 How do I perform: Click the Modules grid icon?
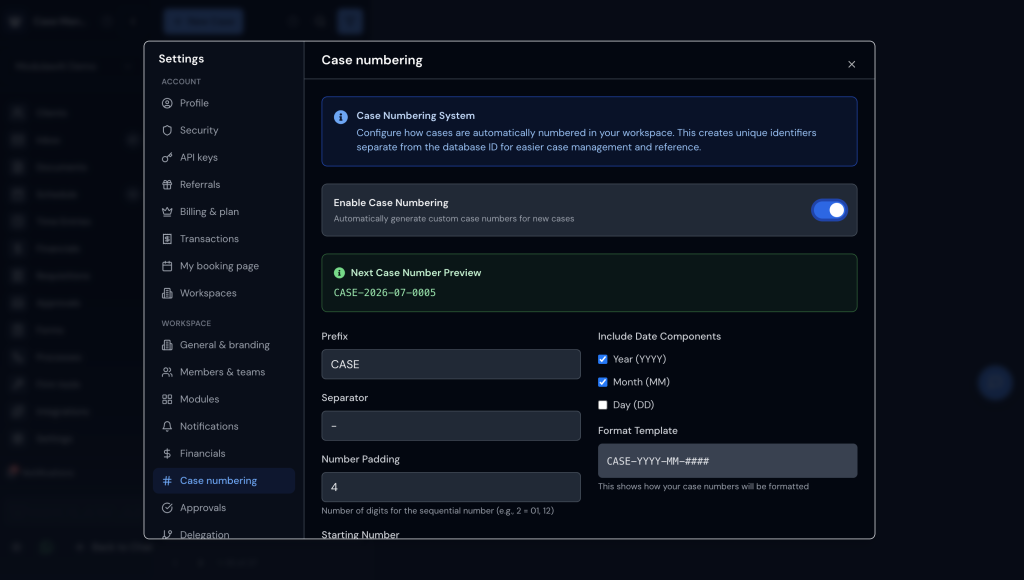click(x=167, y=399)
